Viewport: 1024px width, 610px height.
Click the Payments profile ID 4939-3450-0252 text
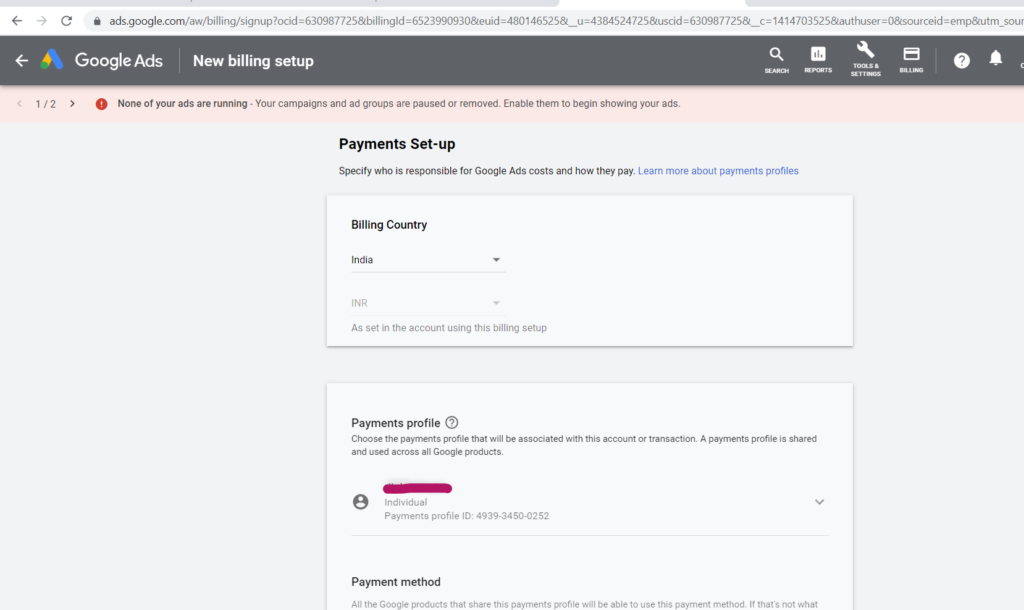click(466, 516)
